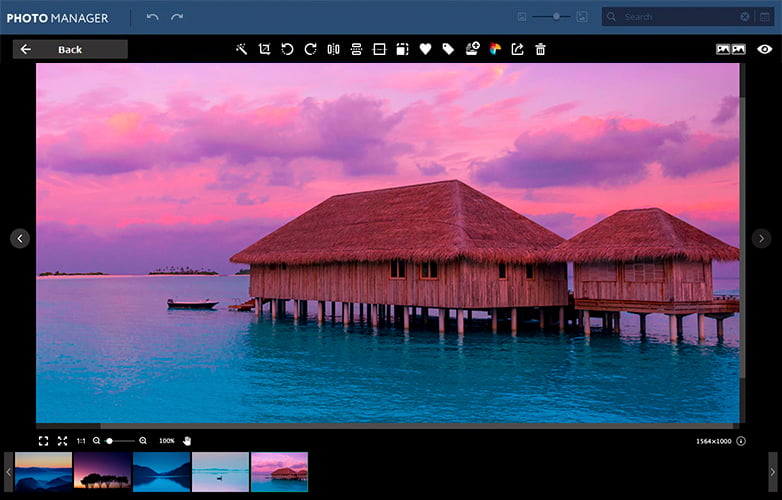Click the PHOTO MANAGER logo

click(x=57, y=18)
